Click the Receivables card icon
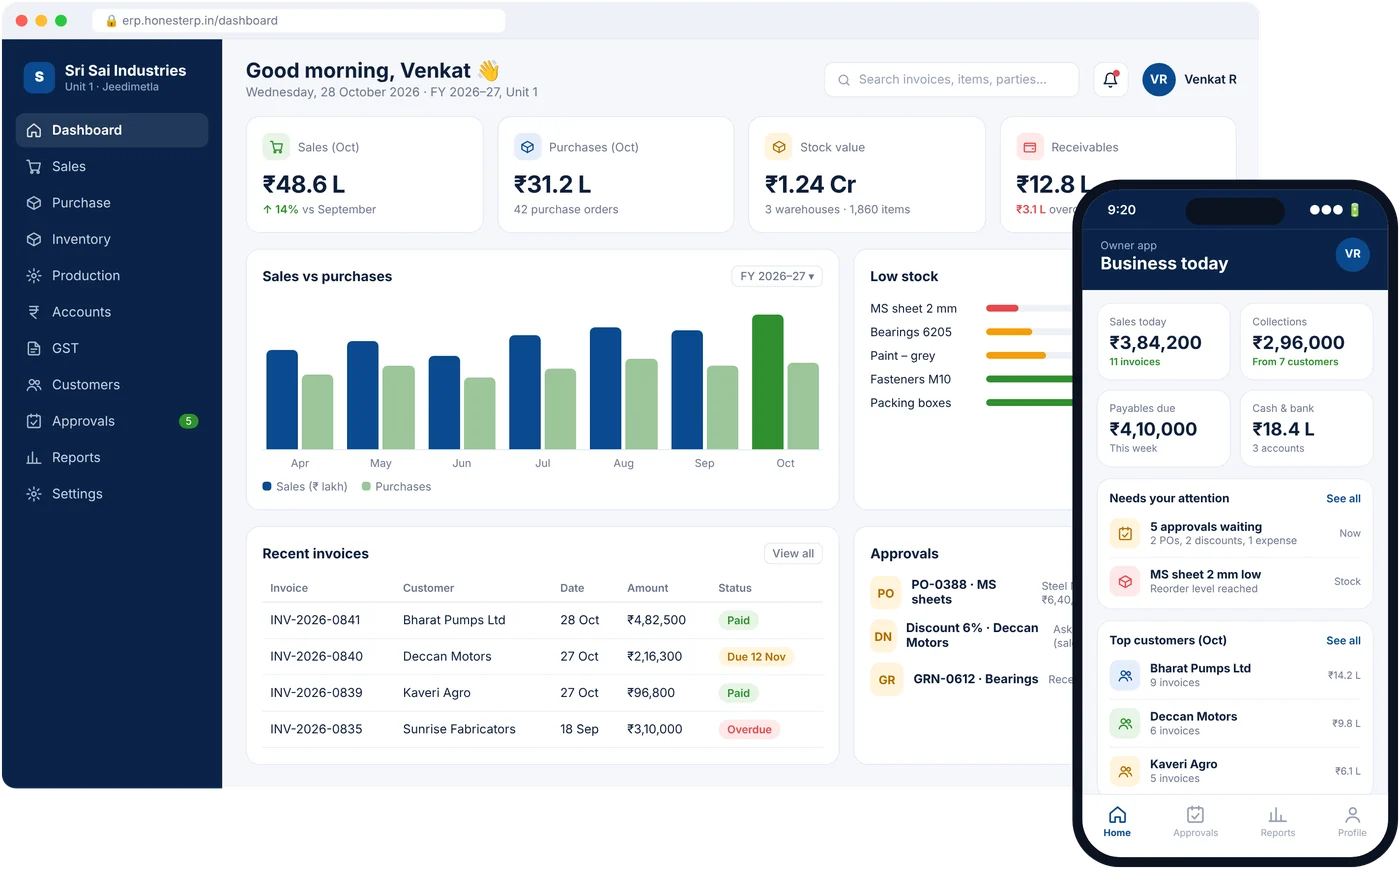The height and width of the screenshot is (869, 1400). click(x=1030, y=147)
